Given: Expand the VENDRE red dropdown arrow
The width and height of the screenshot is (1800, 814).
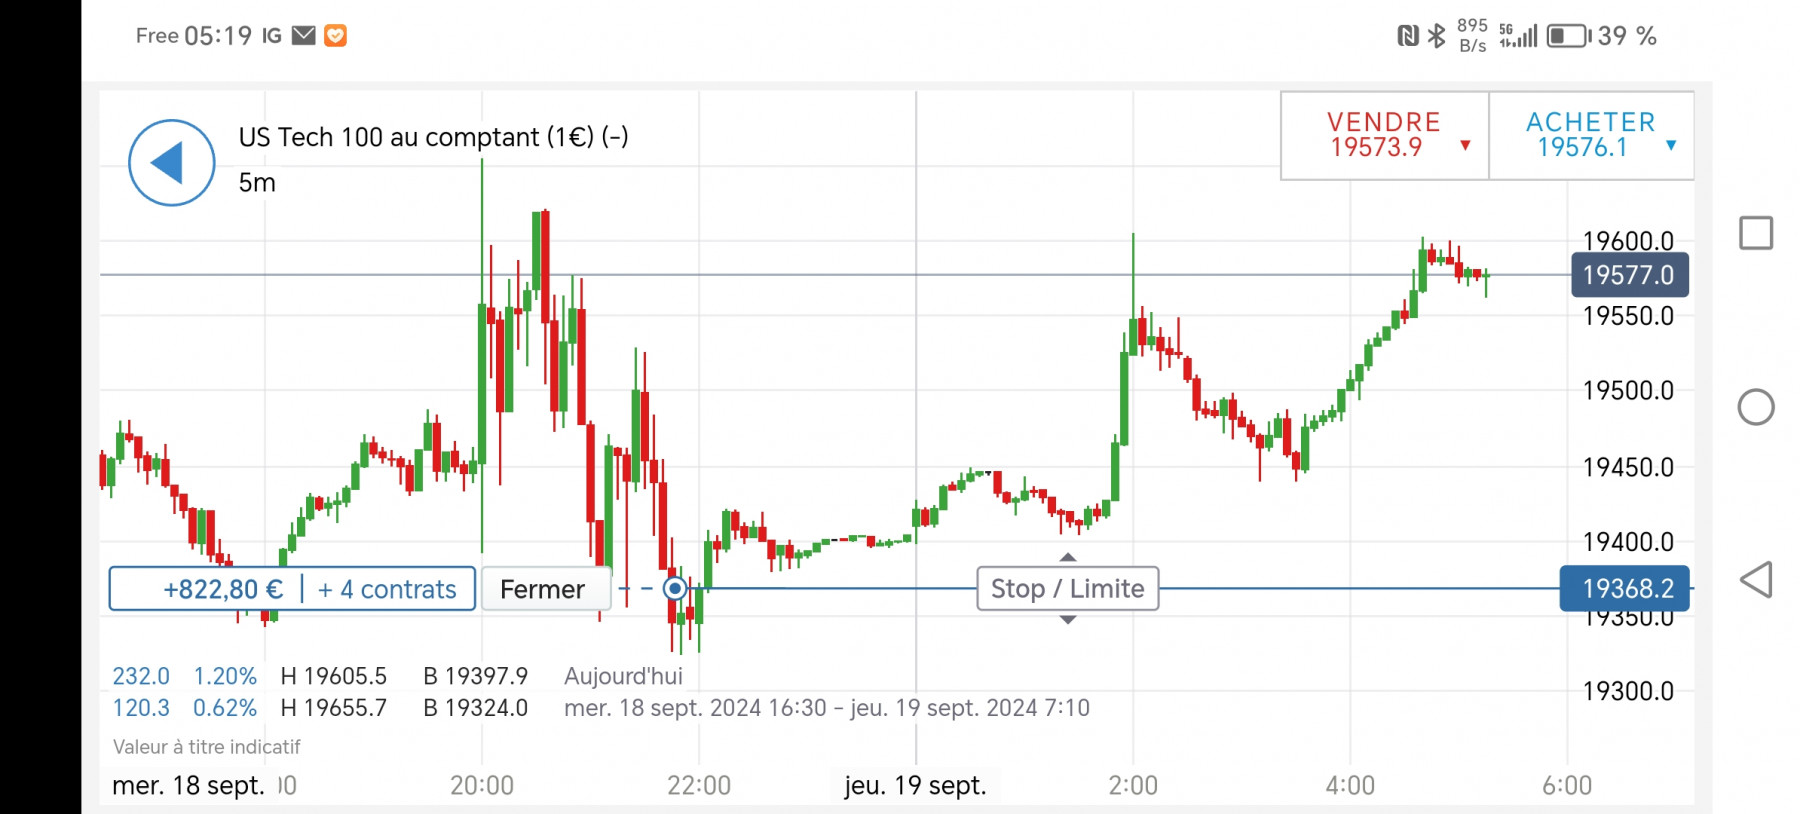Looking at the screenshot, I should [1466, 145].
